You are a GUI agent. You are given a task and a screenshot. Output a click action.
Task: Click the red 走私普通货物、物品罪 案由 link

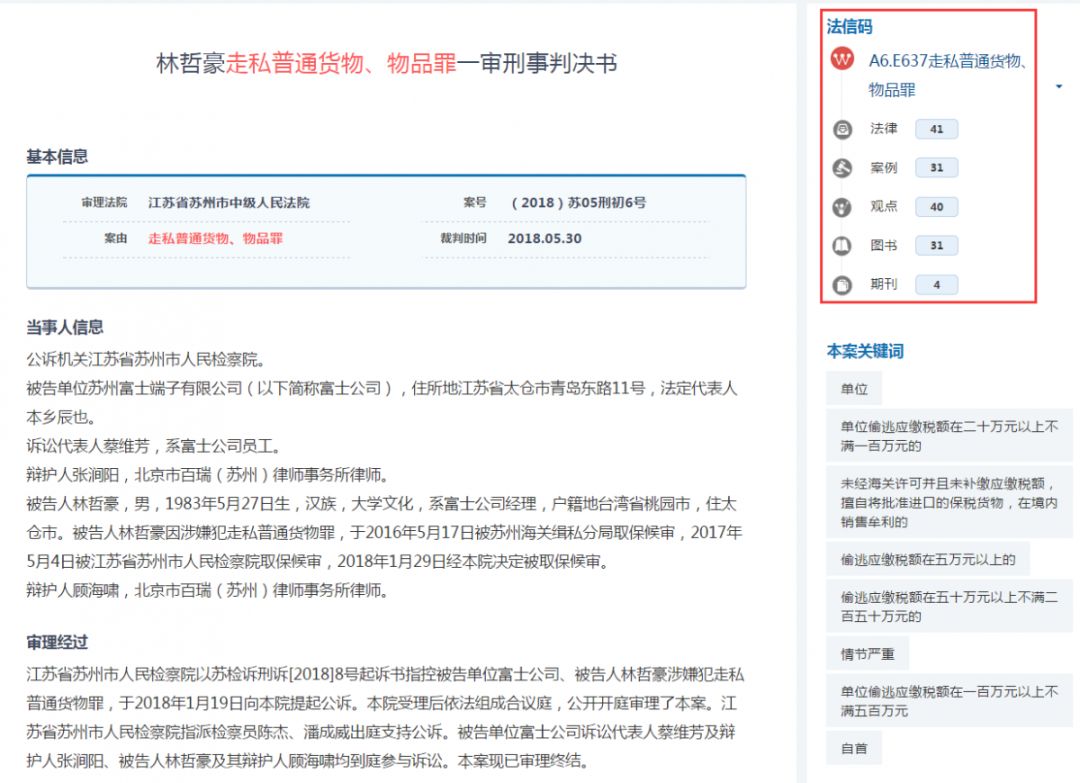[216, 238]
